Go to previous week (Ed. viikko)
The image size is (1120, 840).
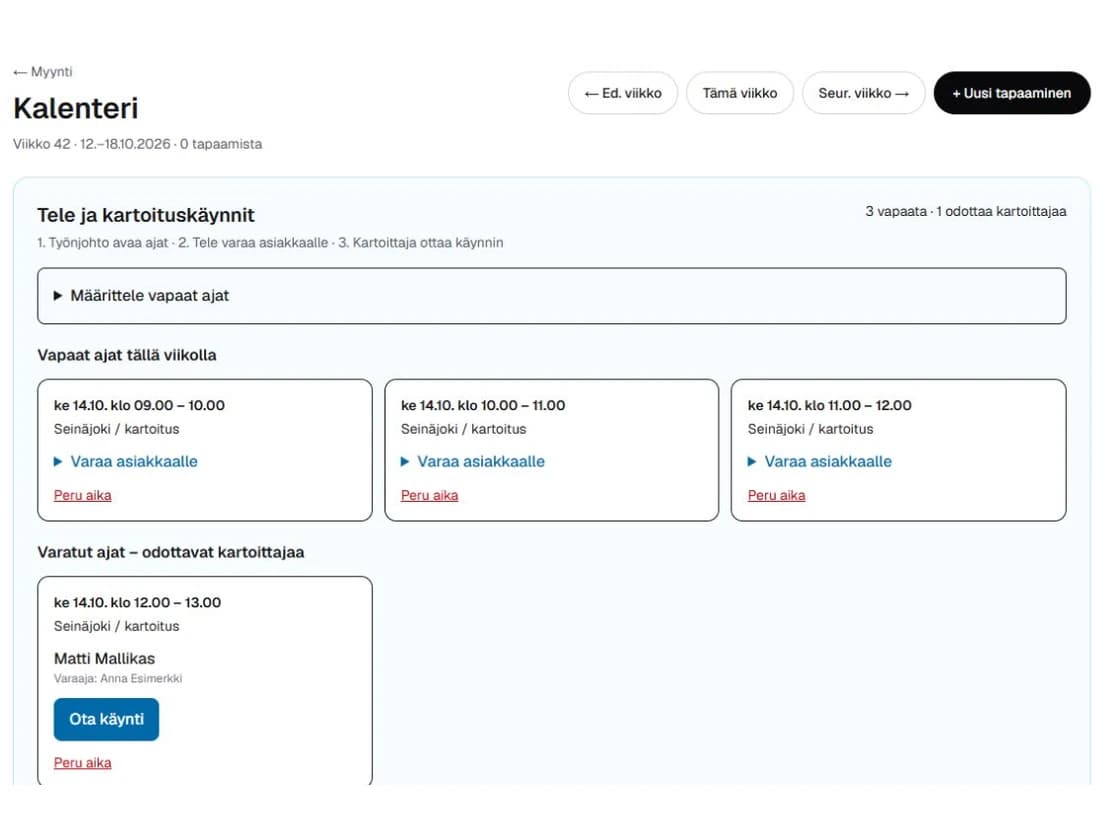(623, 93)
